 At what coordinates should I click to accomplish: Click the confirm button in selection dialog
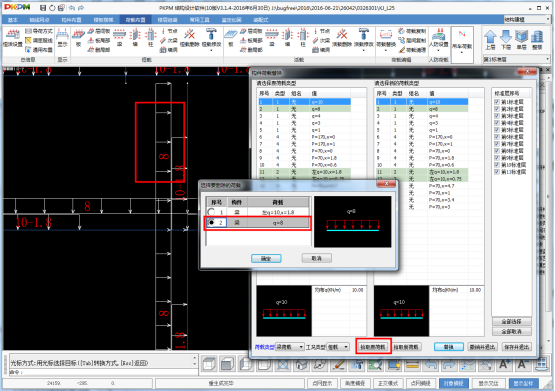(266, 258)
